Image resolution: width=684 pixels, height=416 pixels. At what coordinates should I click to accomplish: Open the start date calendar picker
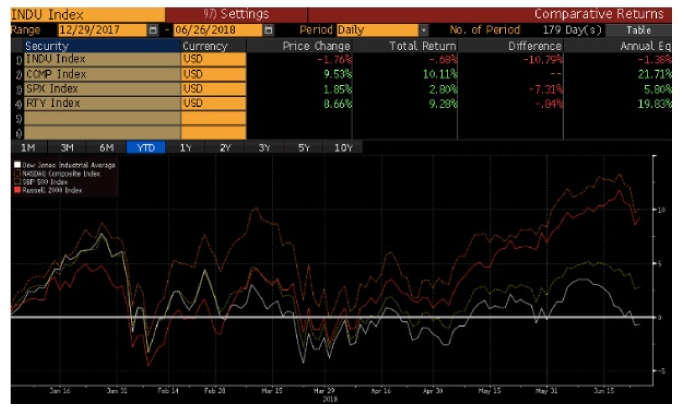pyautogui.click(x=153, y=30)
